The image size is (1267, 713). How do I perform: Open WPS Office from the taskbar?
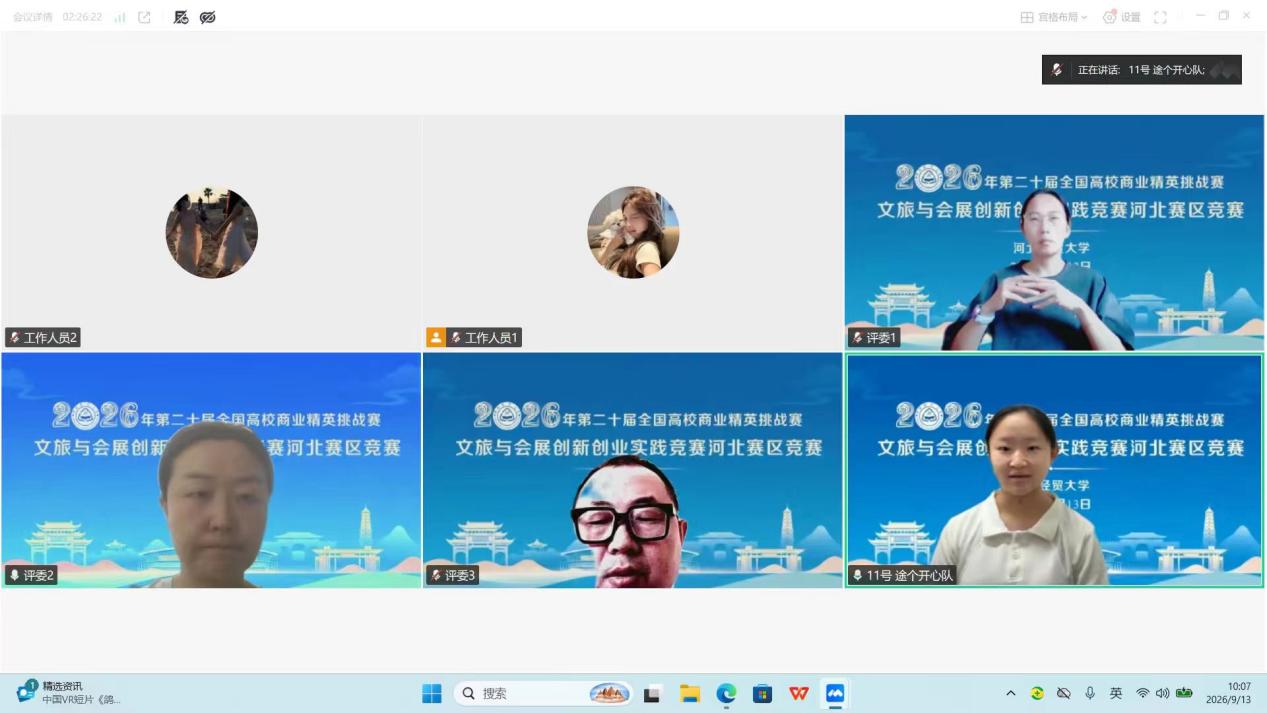(x=798, y=693)
